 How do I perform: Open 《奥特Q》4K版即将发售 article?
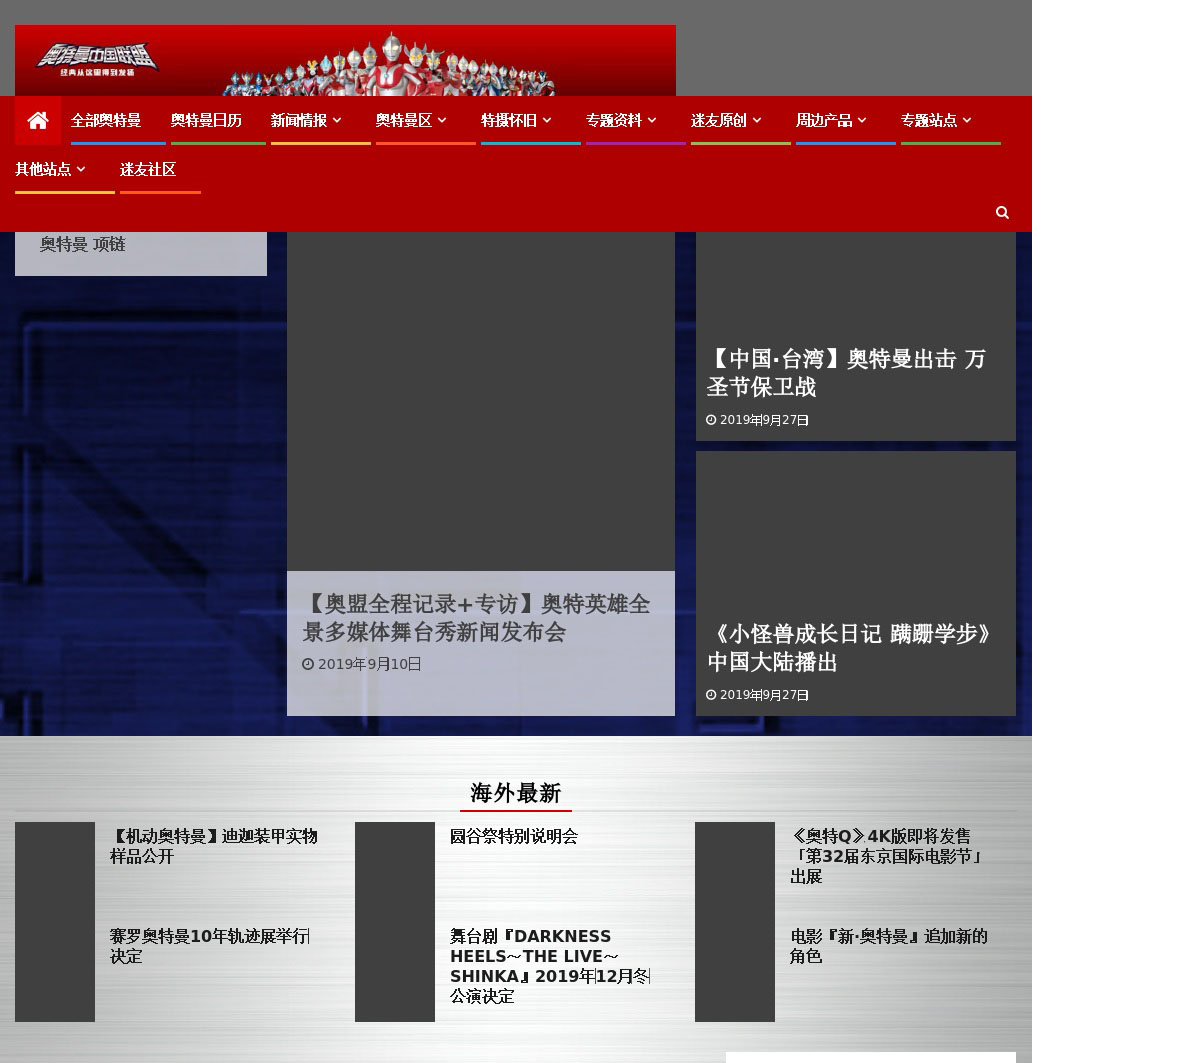tap(887, 856)
